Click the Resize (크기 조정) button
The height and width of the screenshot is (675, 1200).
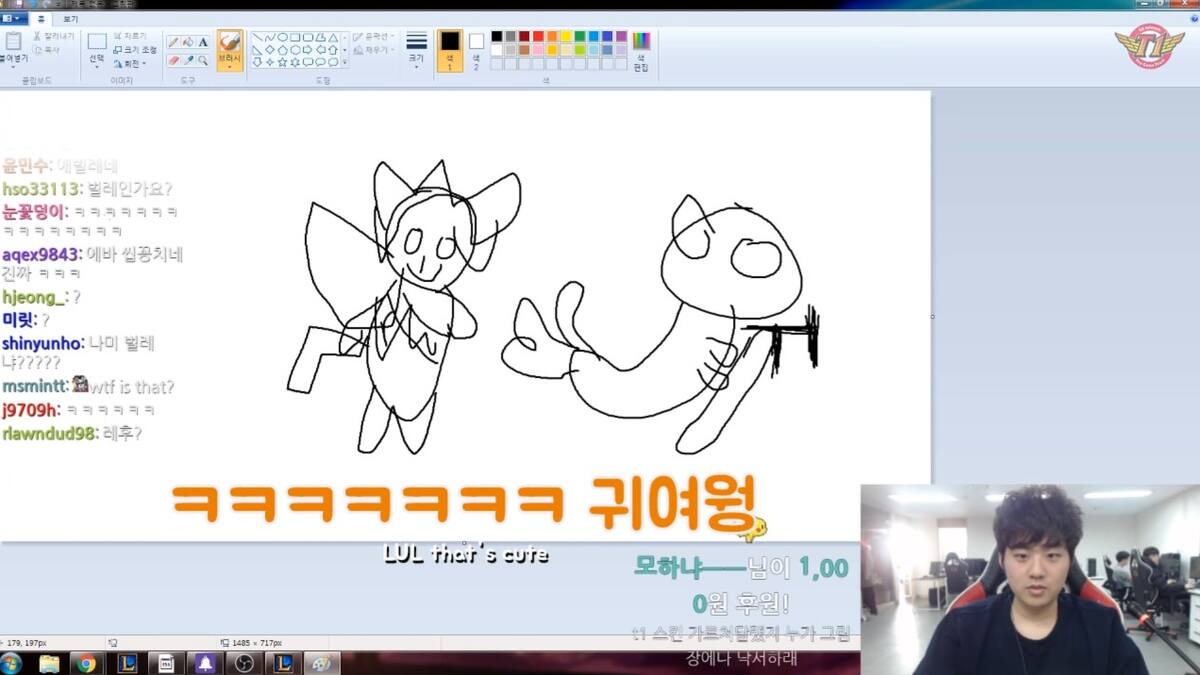(x=135, y=50)
